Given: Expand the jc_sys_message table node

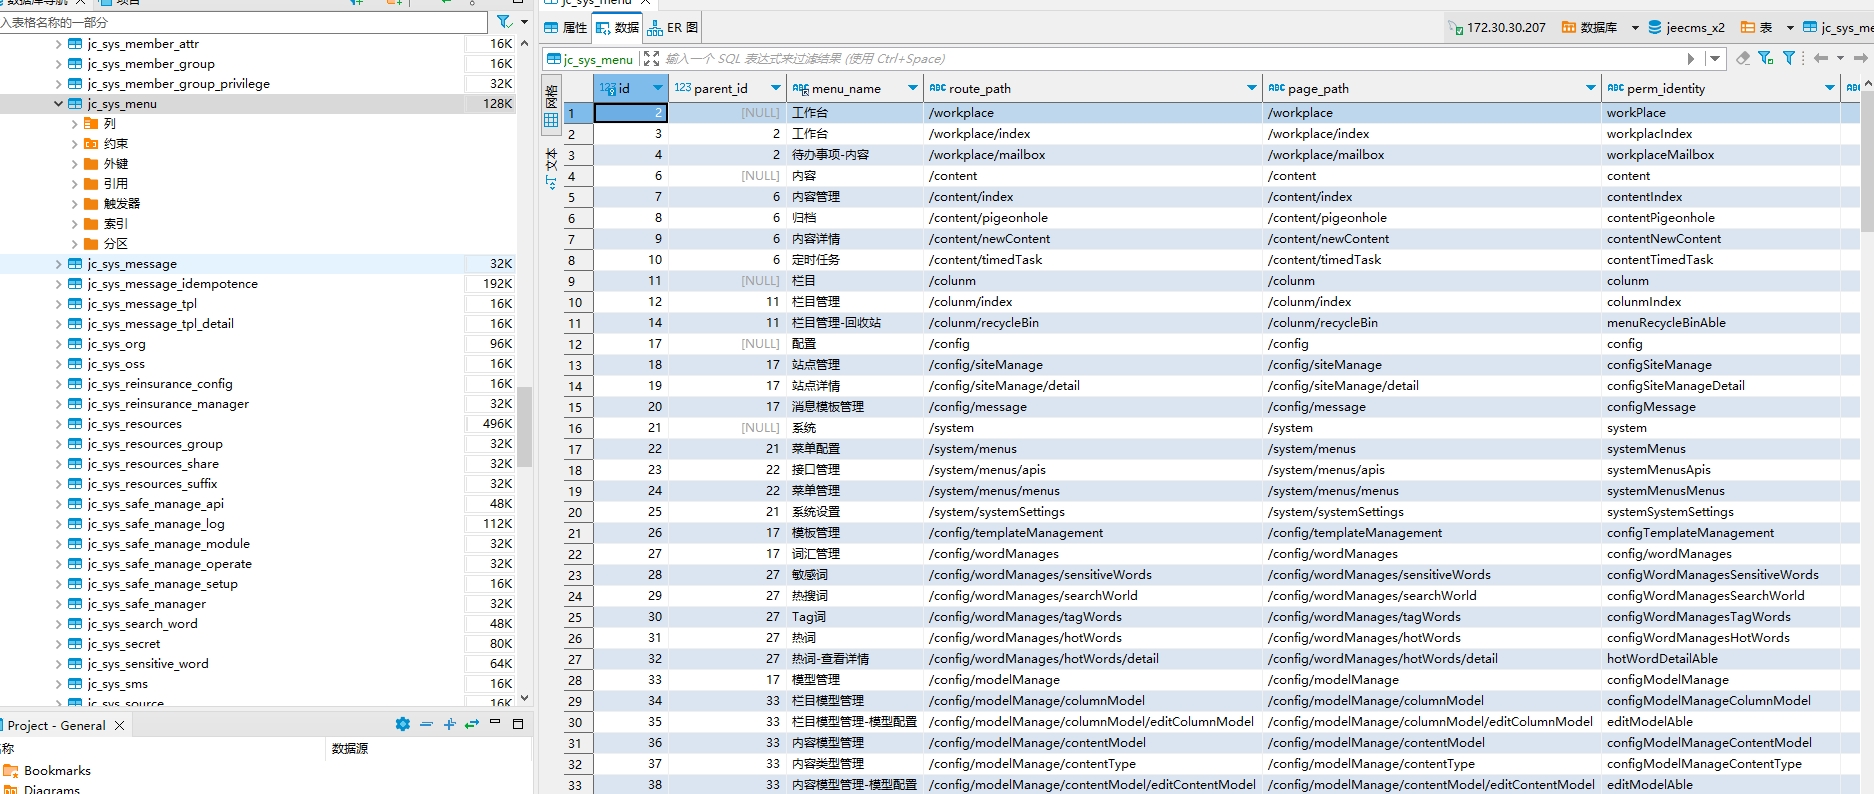Looking at the screenshot, I should [x=58, y=264].
